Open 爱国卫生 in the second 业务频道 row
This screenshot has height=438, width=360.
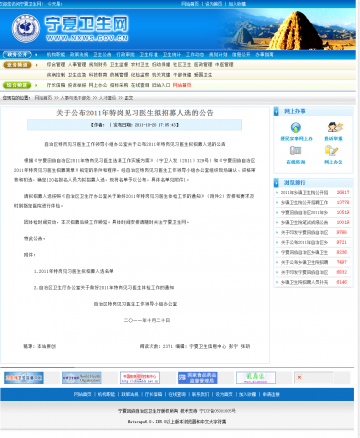click(203, 75)
